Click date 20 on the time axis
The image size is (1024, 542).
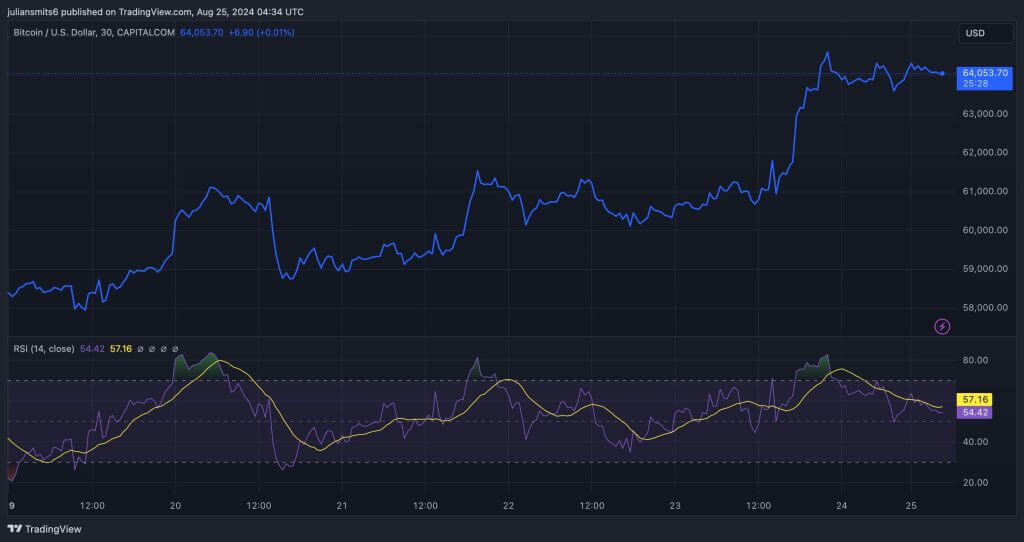coord(175,506)
